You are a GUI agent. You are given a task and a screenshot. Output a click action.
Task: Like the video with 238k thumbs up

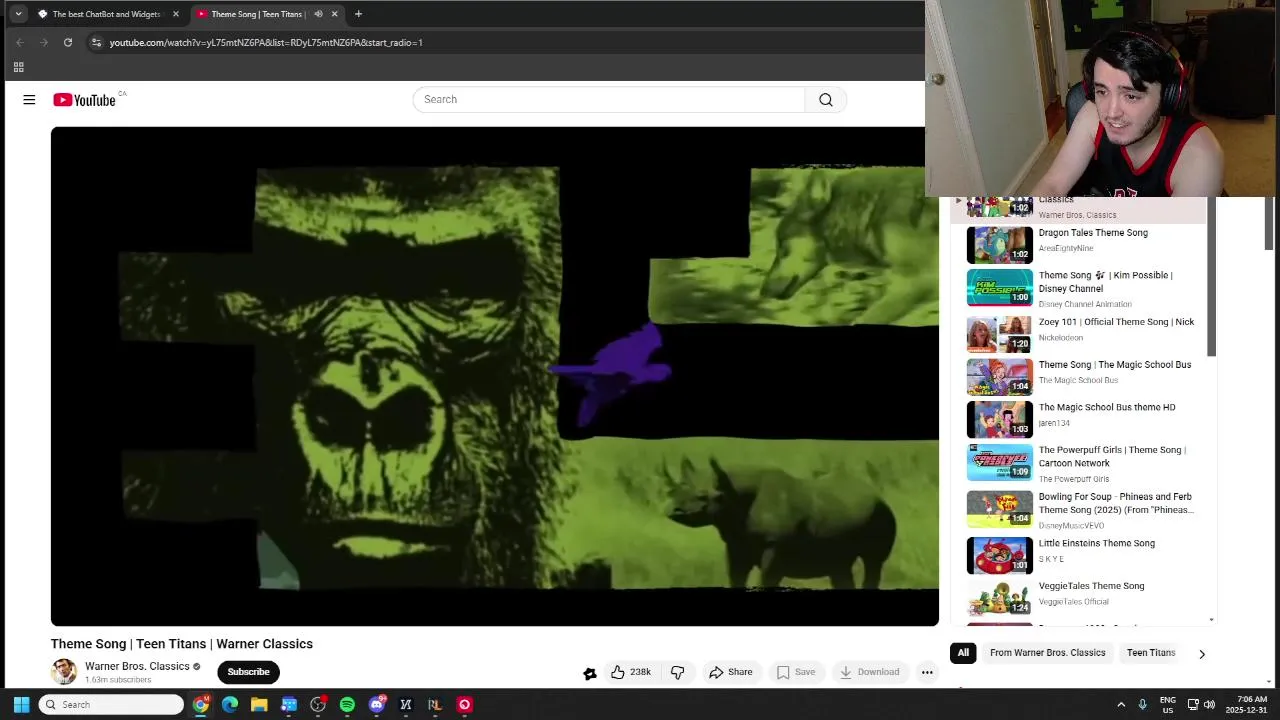click(631, 672)
